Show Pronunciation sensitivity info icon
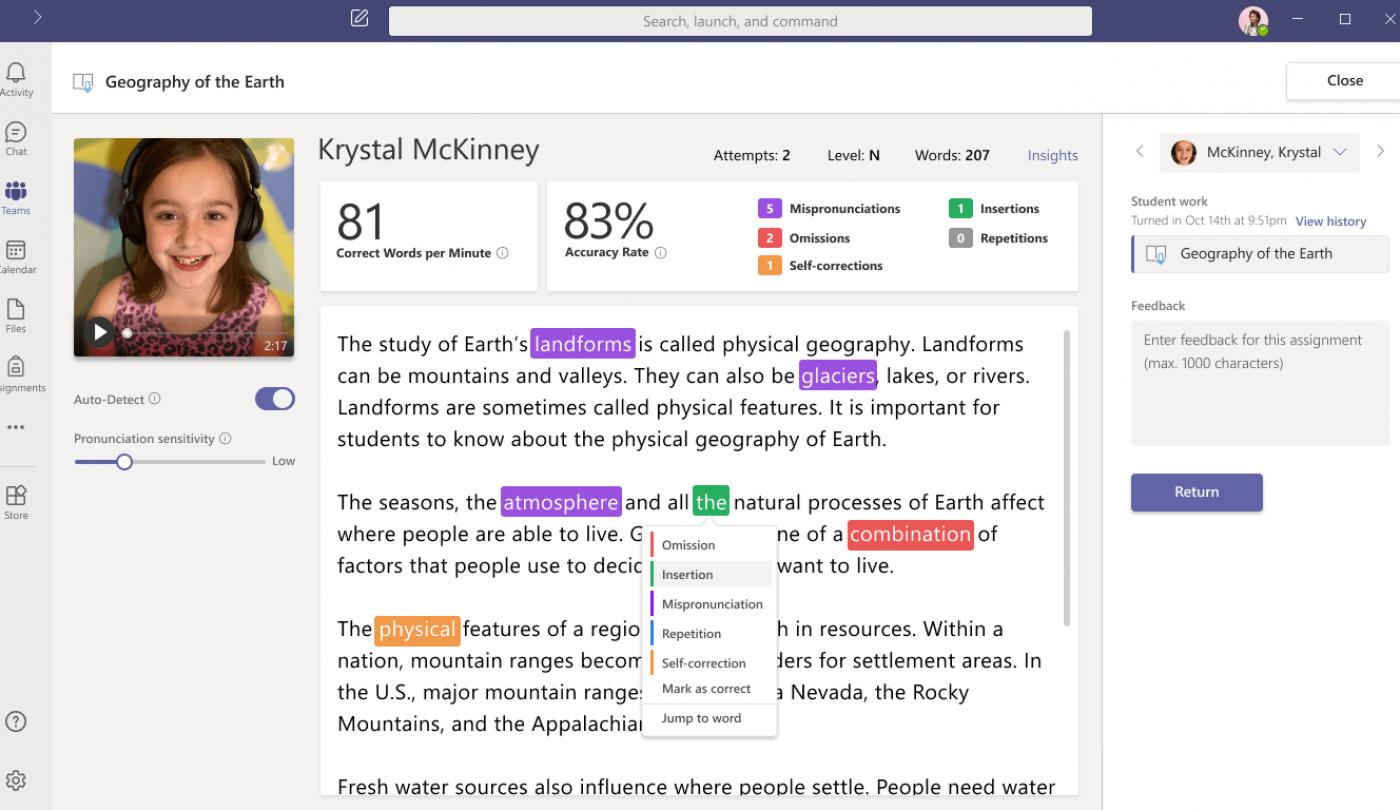This screenshot has width=1400, height=810. [225, 438]
